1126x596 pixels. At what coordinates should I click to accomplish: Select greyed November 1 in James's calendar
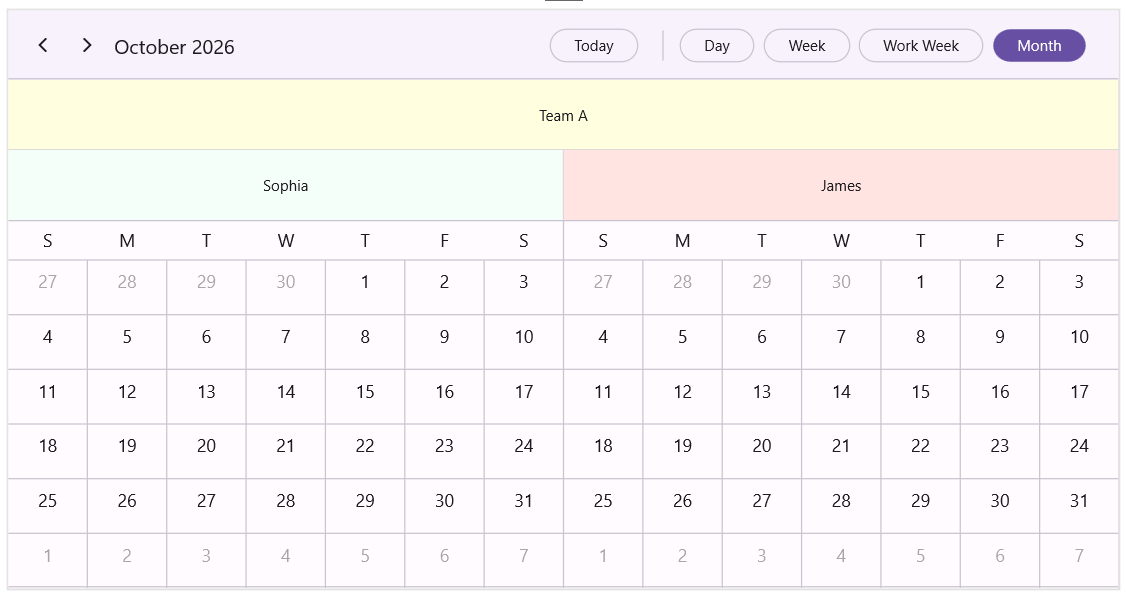603,560
